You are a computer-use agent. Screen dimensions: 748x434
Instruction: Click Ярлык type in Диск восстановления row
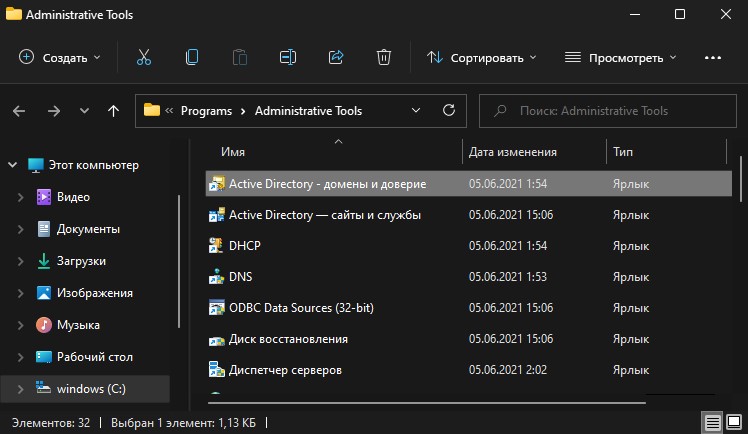tap(631, 339)
